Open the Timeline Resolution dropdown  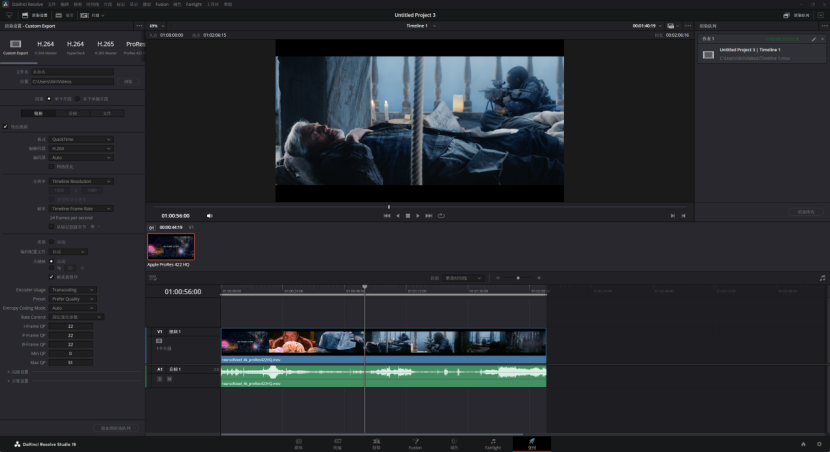(82, 181)
